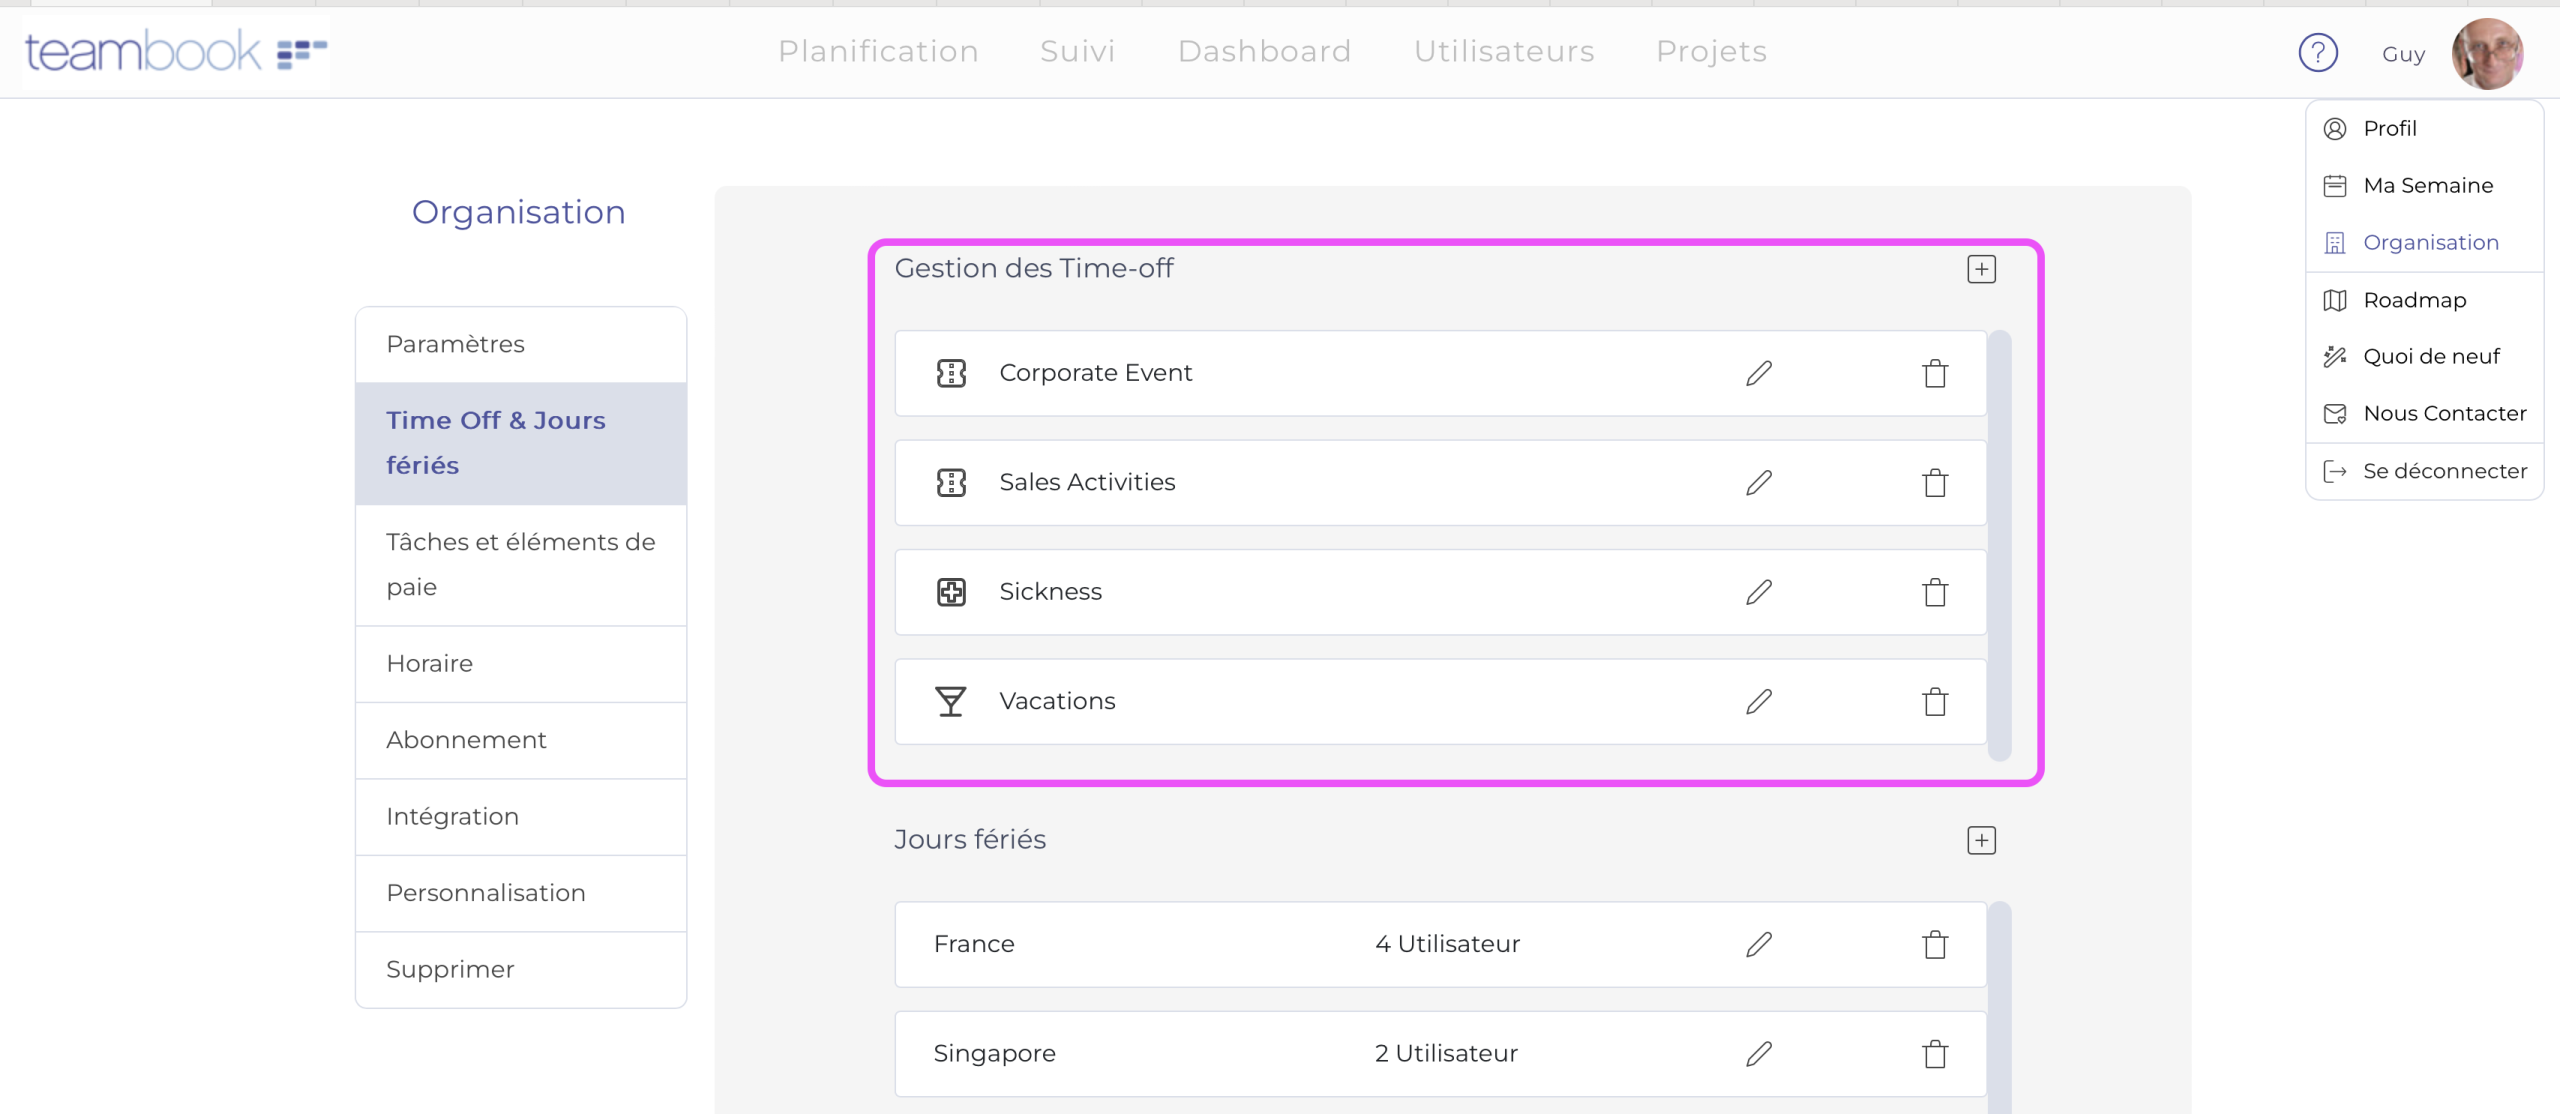Add a new Jours fériés calendar
The image size is (2560, 1114).
click(1981, 840)
